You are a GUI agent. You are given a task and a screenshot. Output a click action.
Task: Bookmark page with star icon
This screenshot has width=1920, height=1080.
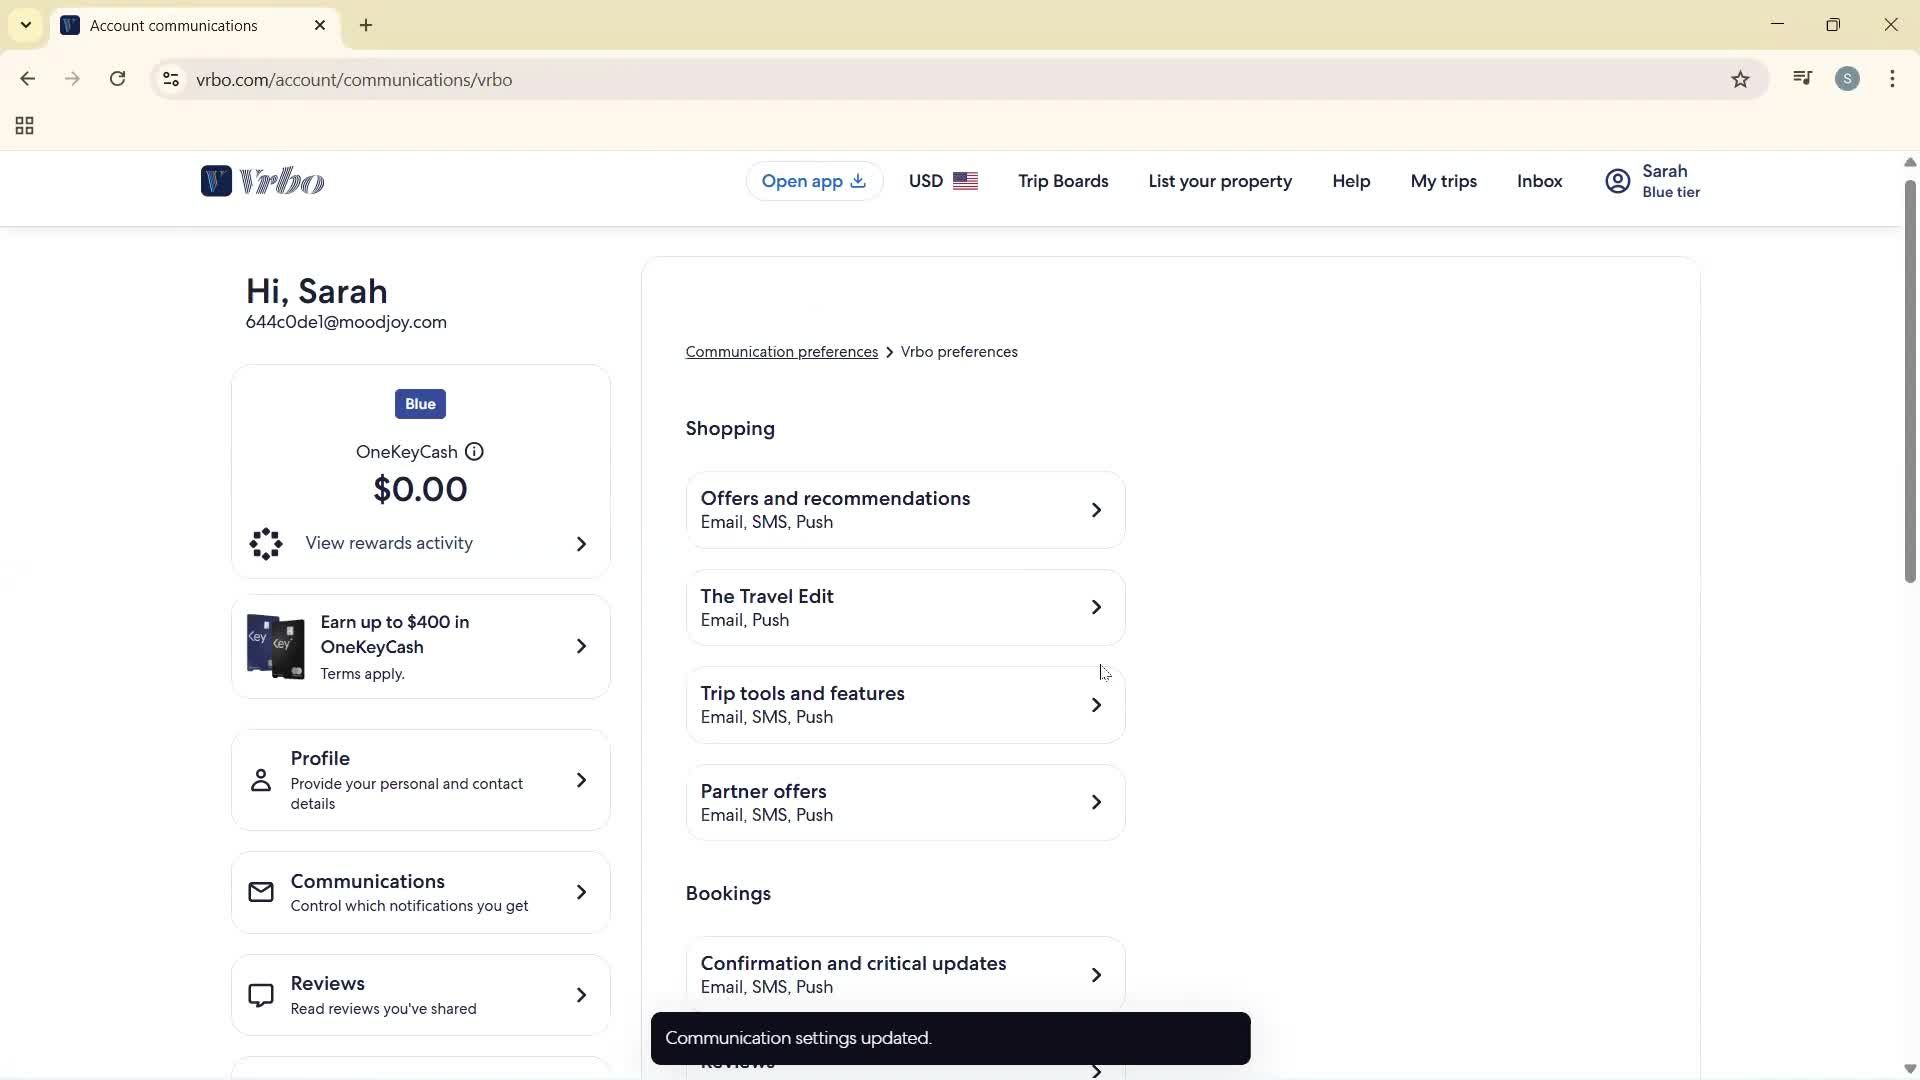pos(1740,80)
